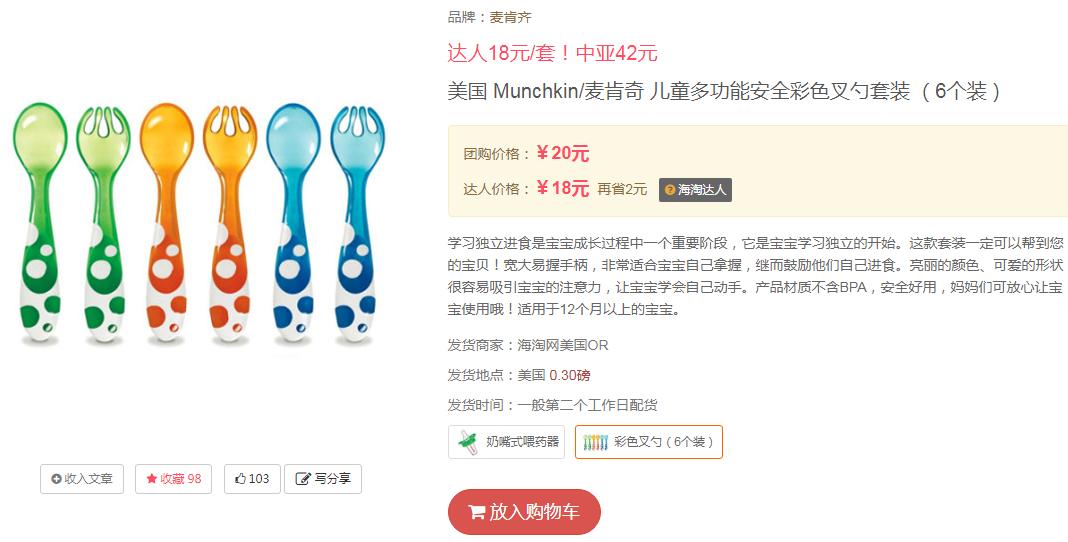Select the 彩色叉勺（6个装）product option
Screen dimensions: 1068x542
648,442
